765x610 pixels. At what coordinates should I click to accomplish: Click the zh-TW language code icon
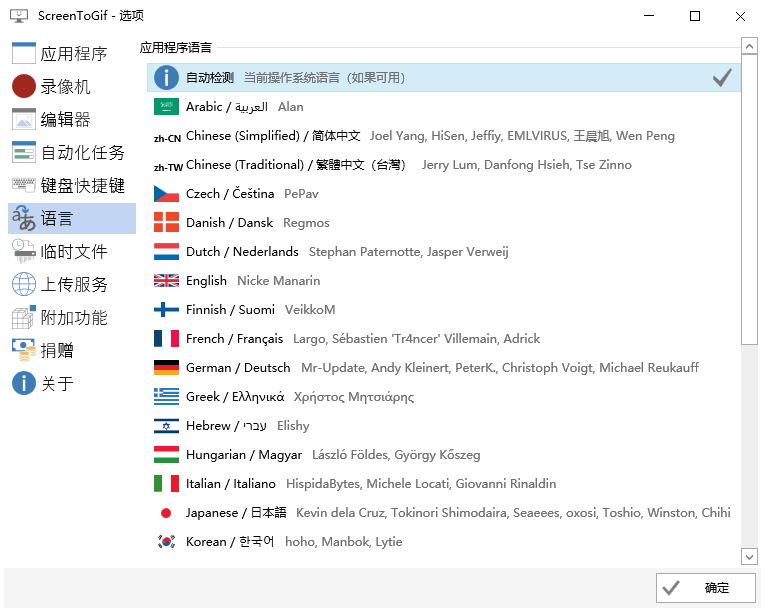(168, 167)
